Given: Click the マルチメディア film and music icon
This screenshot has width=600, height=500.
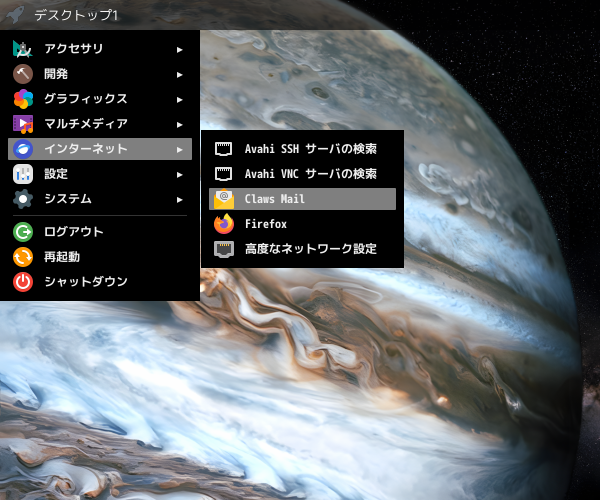Looking at the screenshot, I should (x=23, y=124).
